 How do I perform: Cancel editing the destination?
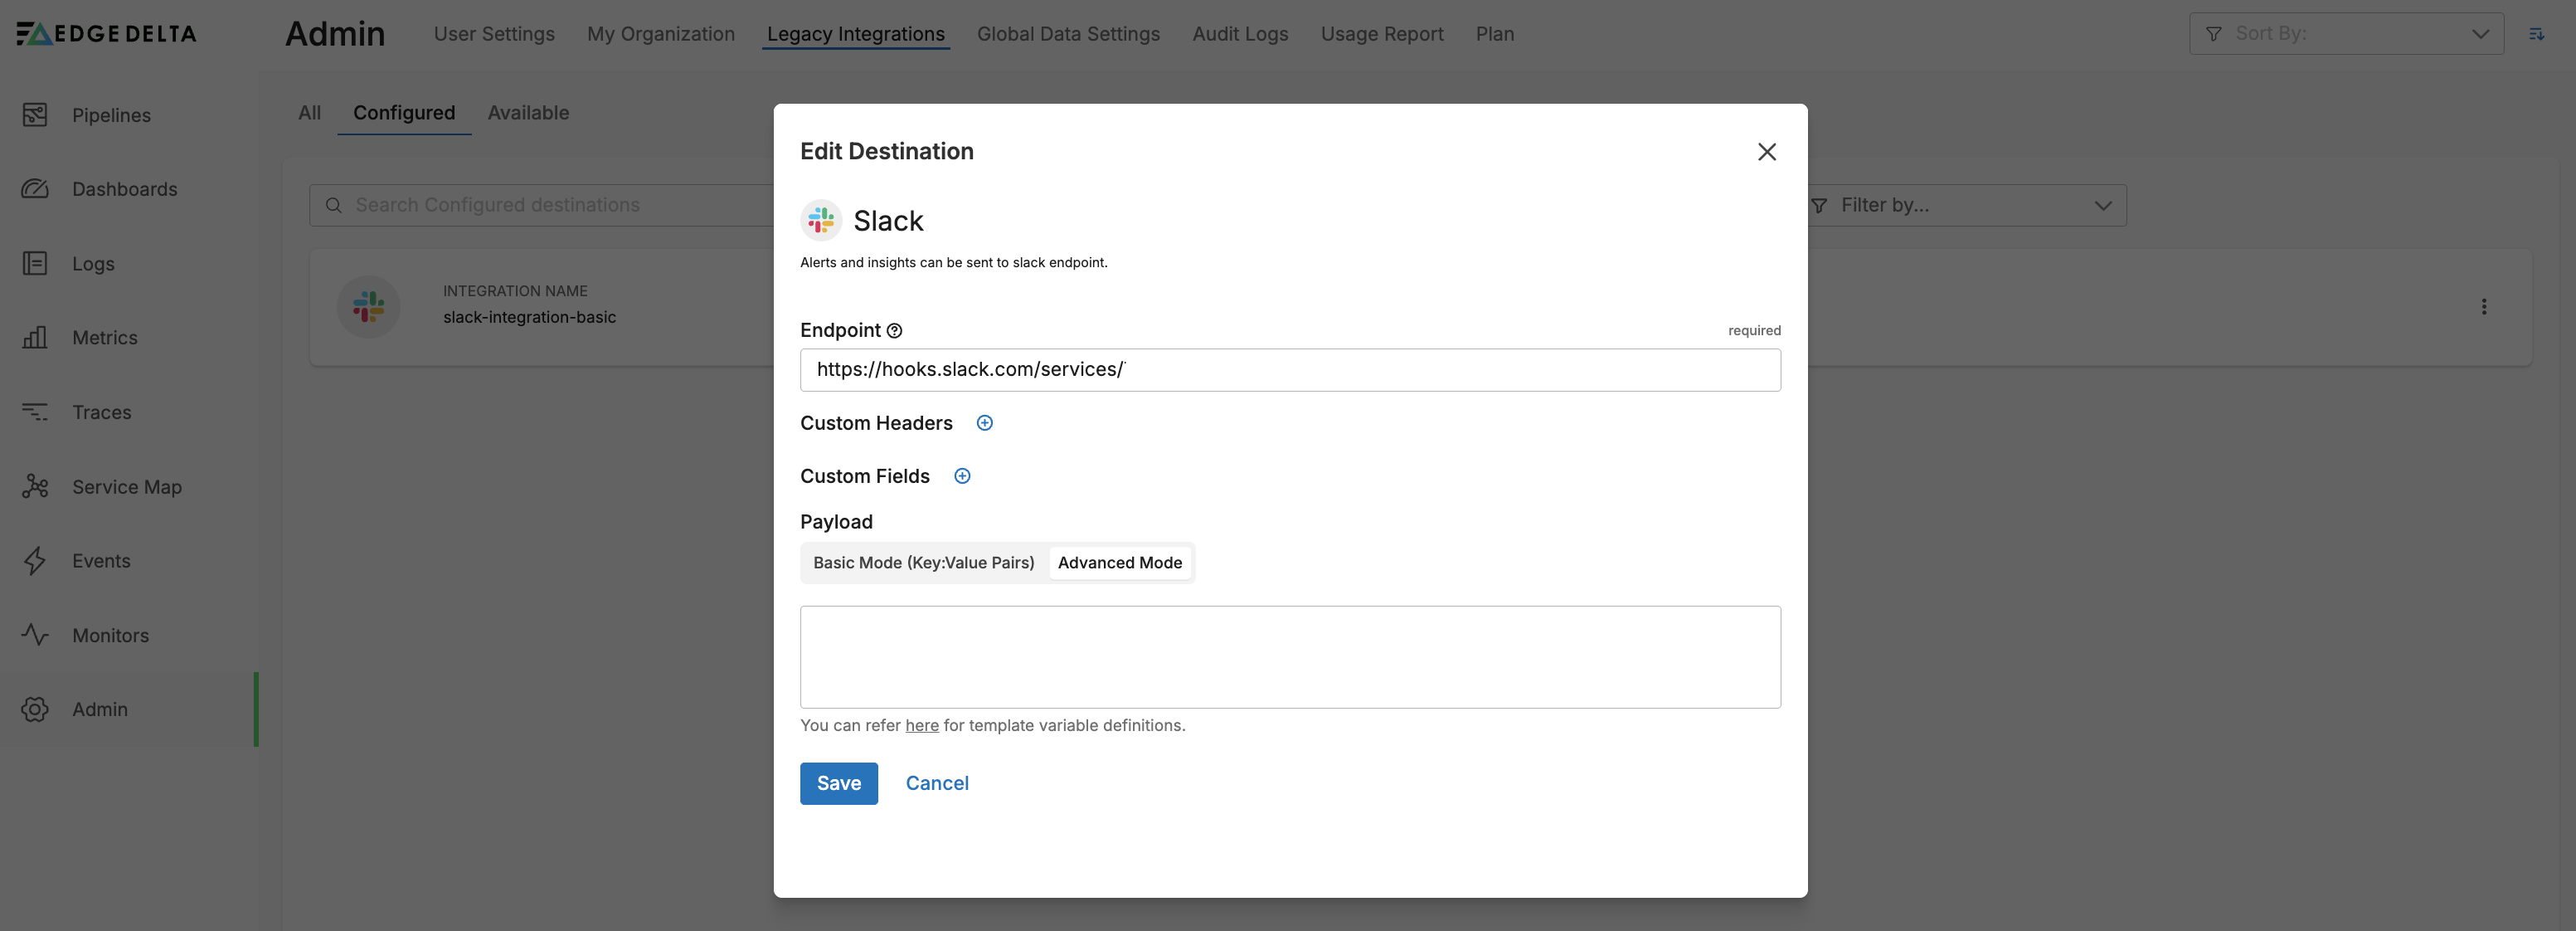tap(937, 784)
